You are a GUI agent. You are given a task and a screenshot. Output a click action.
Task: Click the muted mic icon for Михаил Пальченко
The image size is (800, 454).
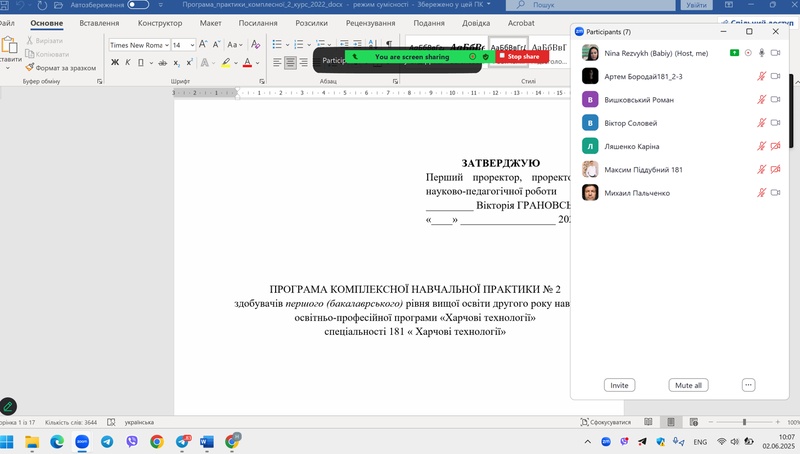pyautogui.click(x=762, y=192)
